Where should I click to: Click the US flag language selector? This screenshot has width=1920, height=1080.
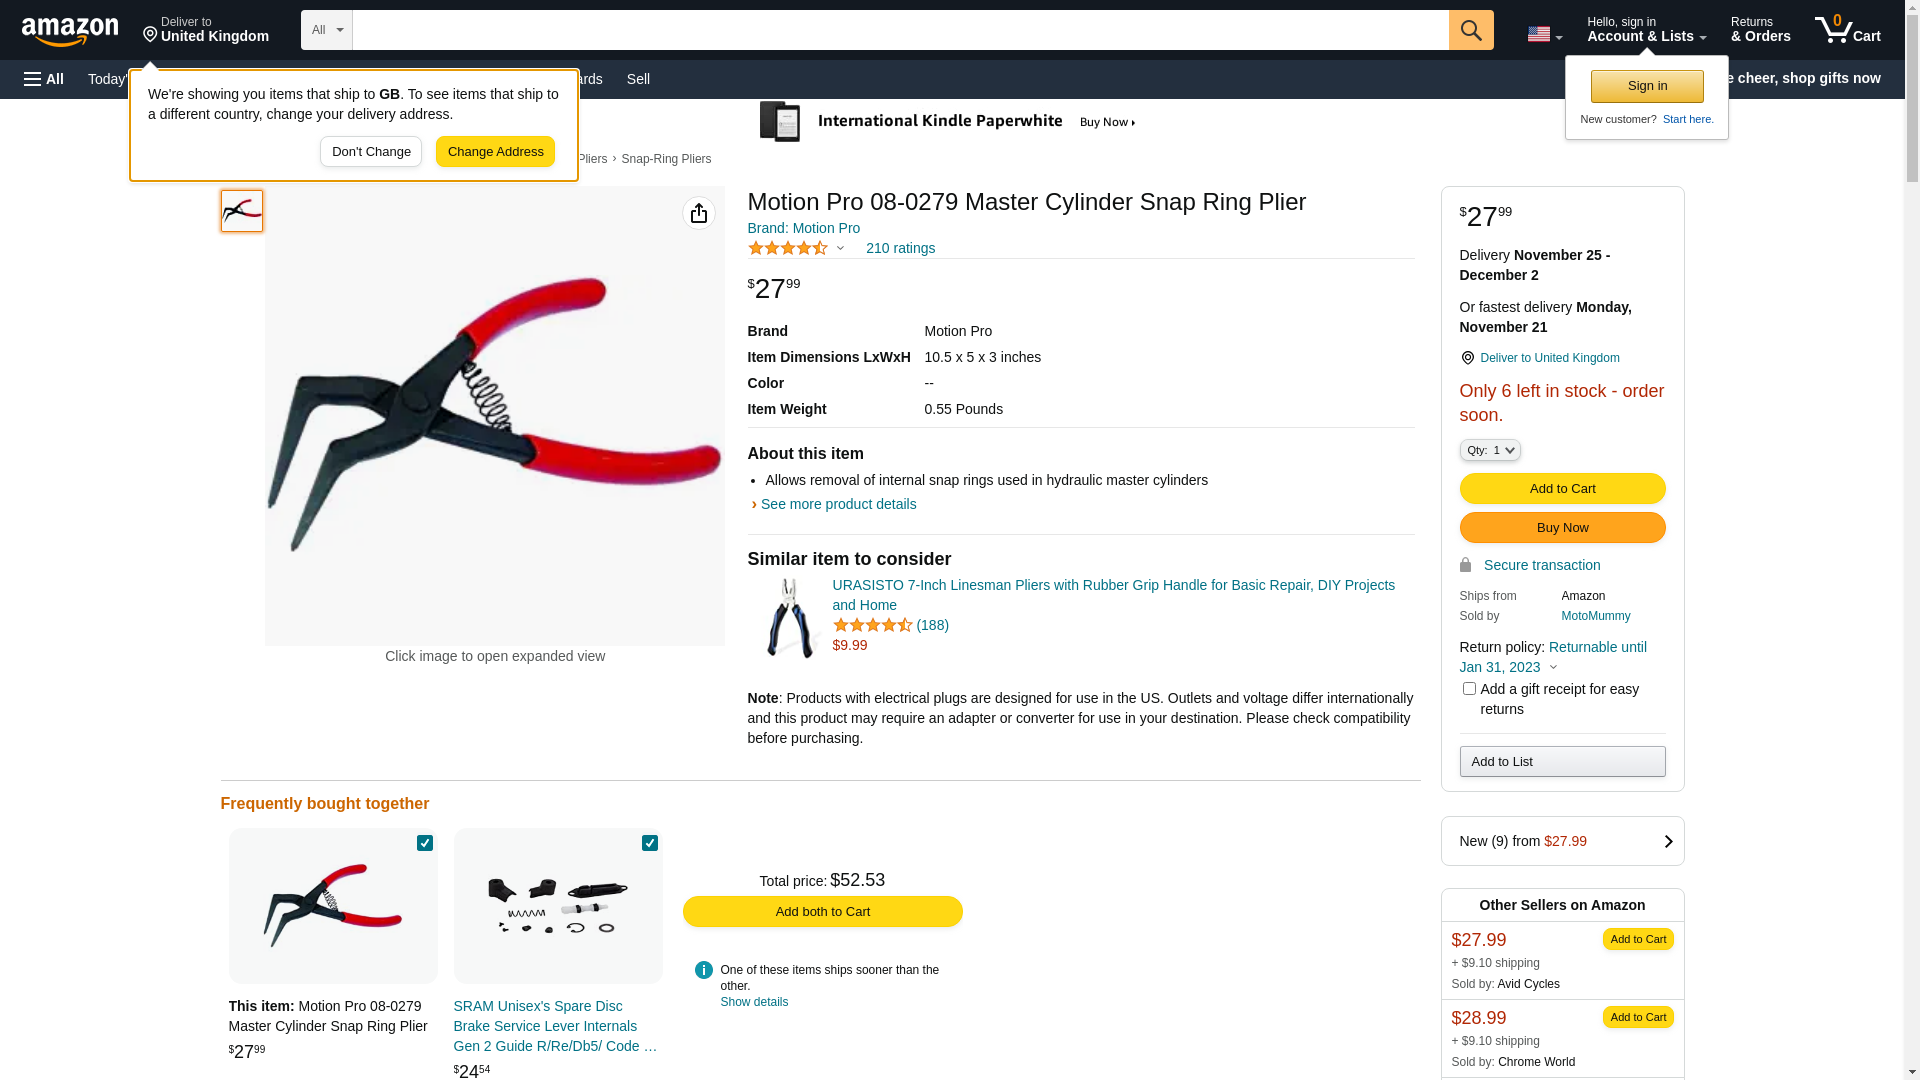[x=1544, y=34]
